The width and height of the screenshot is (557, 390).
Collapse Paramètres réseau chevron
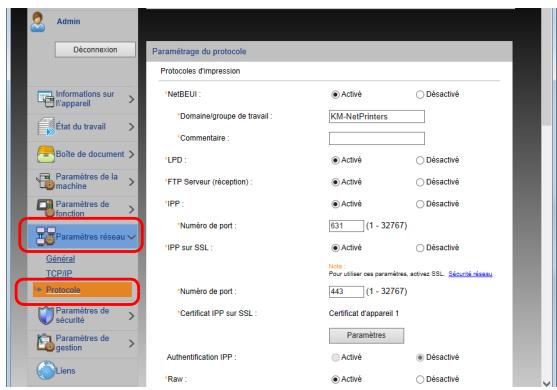pos(131,237)
